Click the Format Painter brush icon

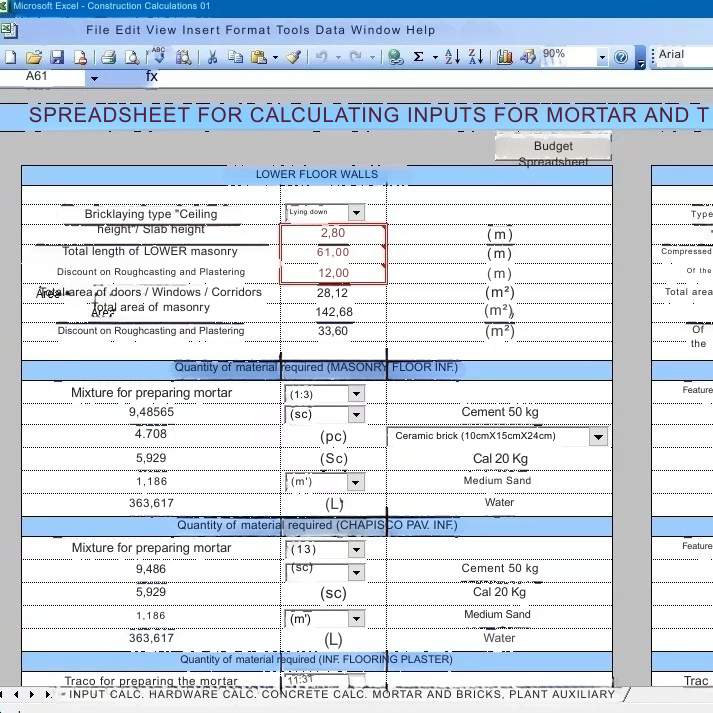293,57
